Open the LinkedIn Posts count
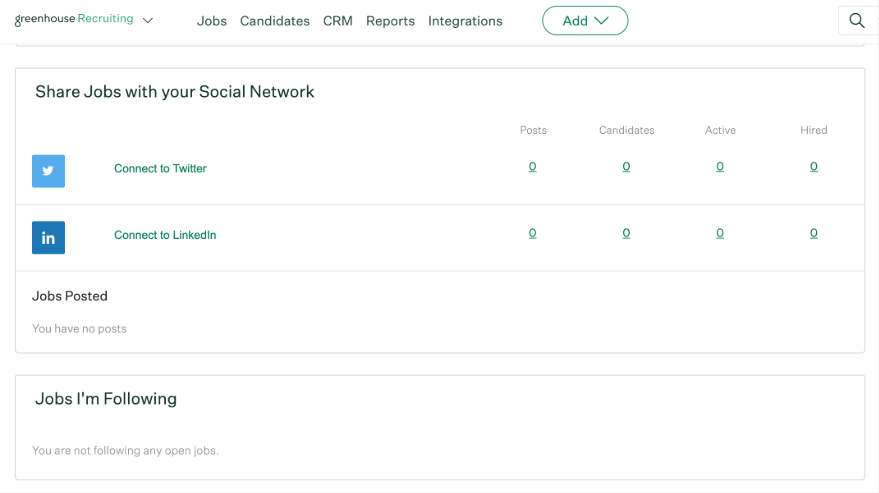This screenshot has width=879, height=493. tap(532, 233)
